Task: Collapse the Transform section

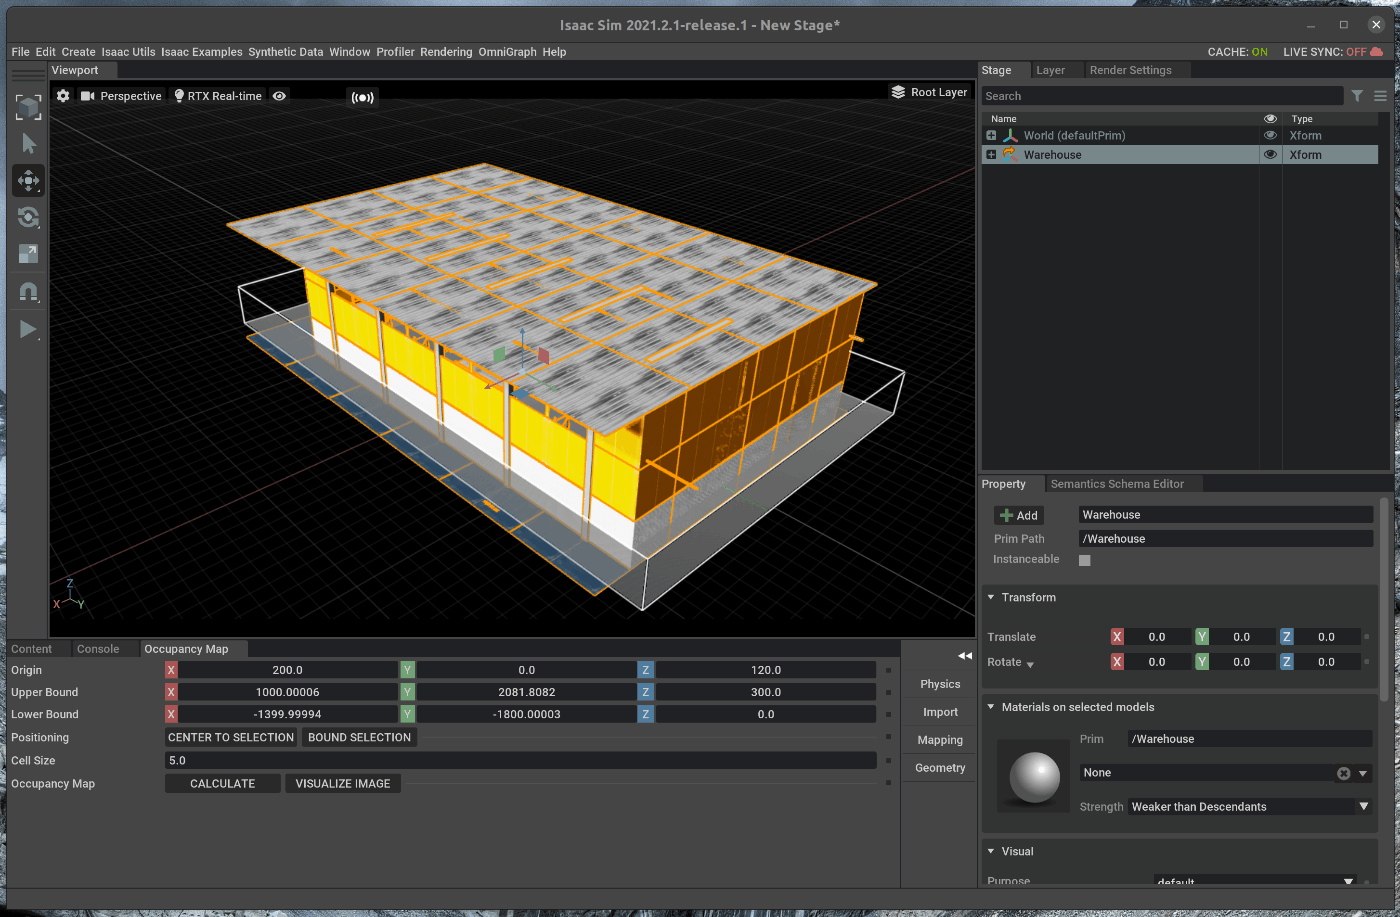Action: coord(991,597)
